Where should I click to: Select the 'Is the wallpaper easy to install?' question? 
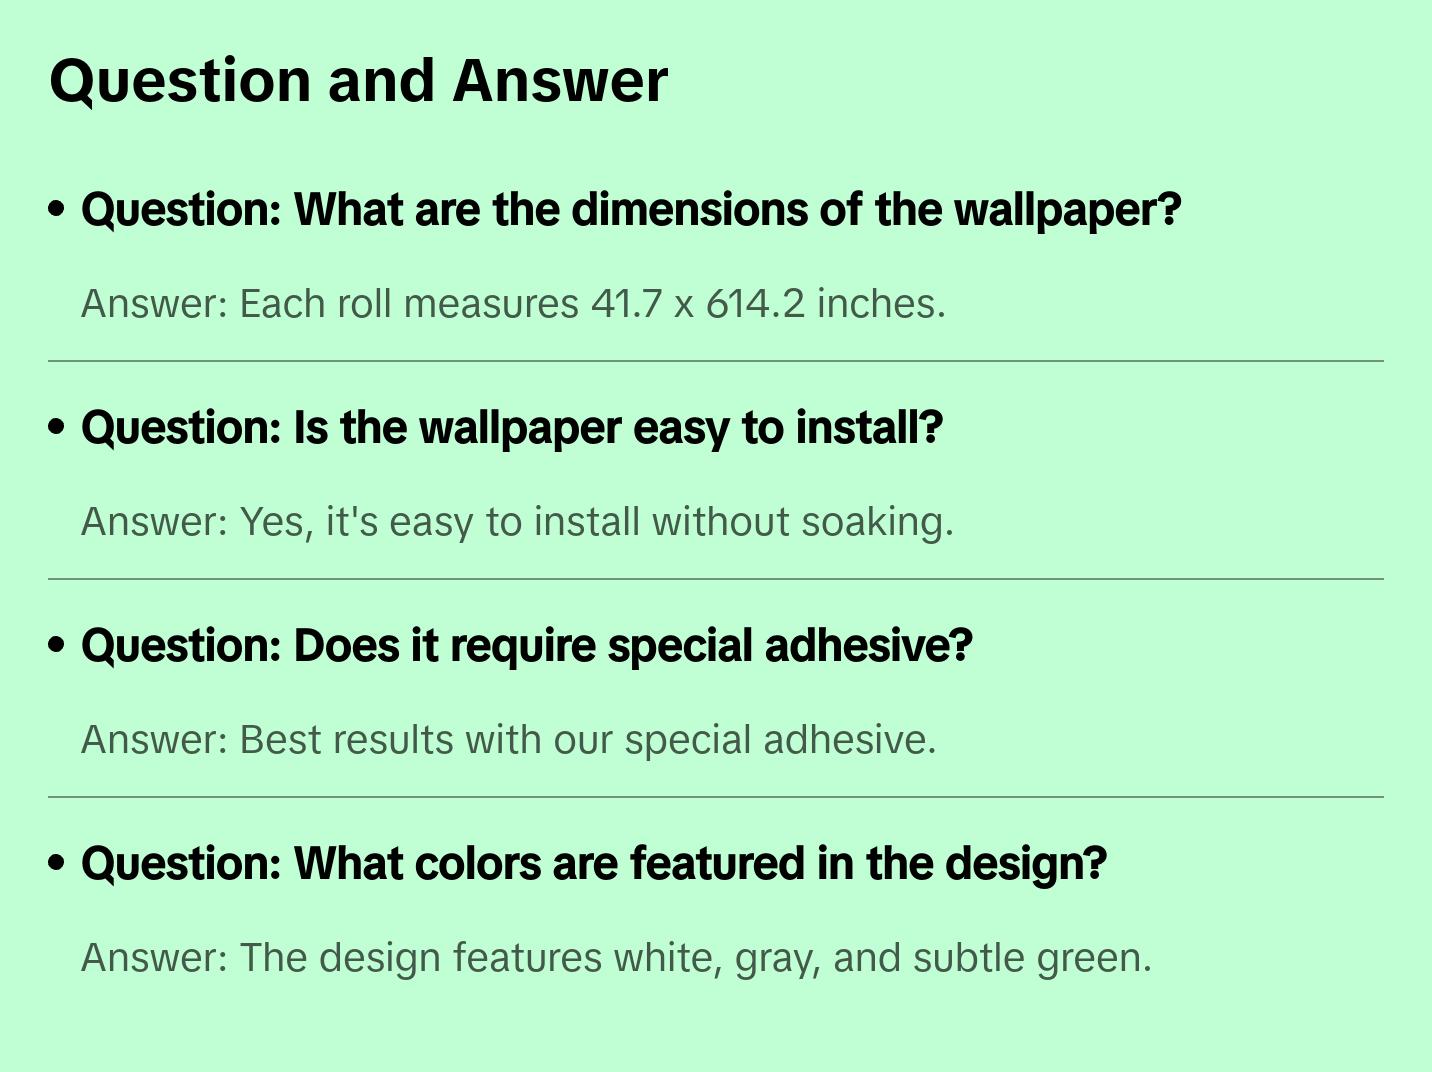click(512, 428)
